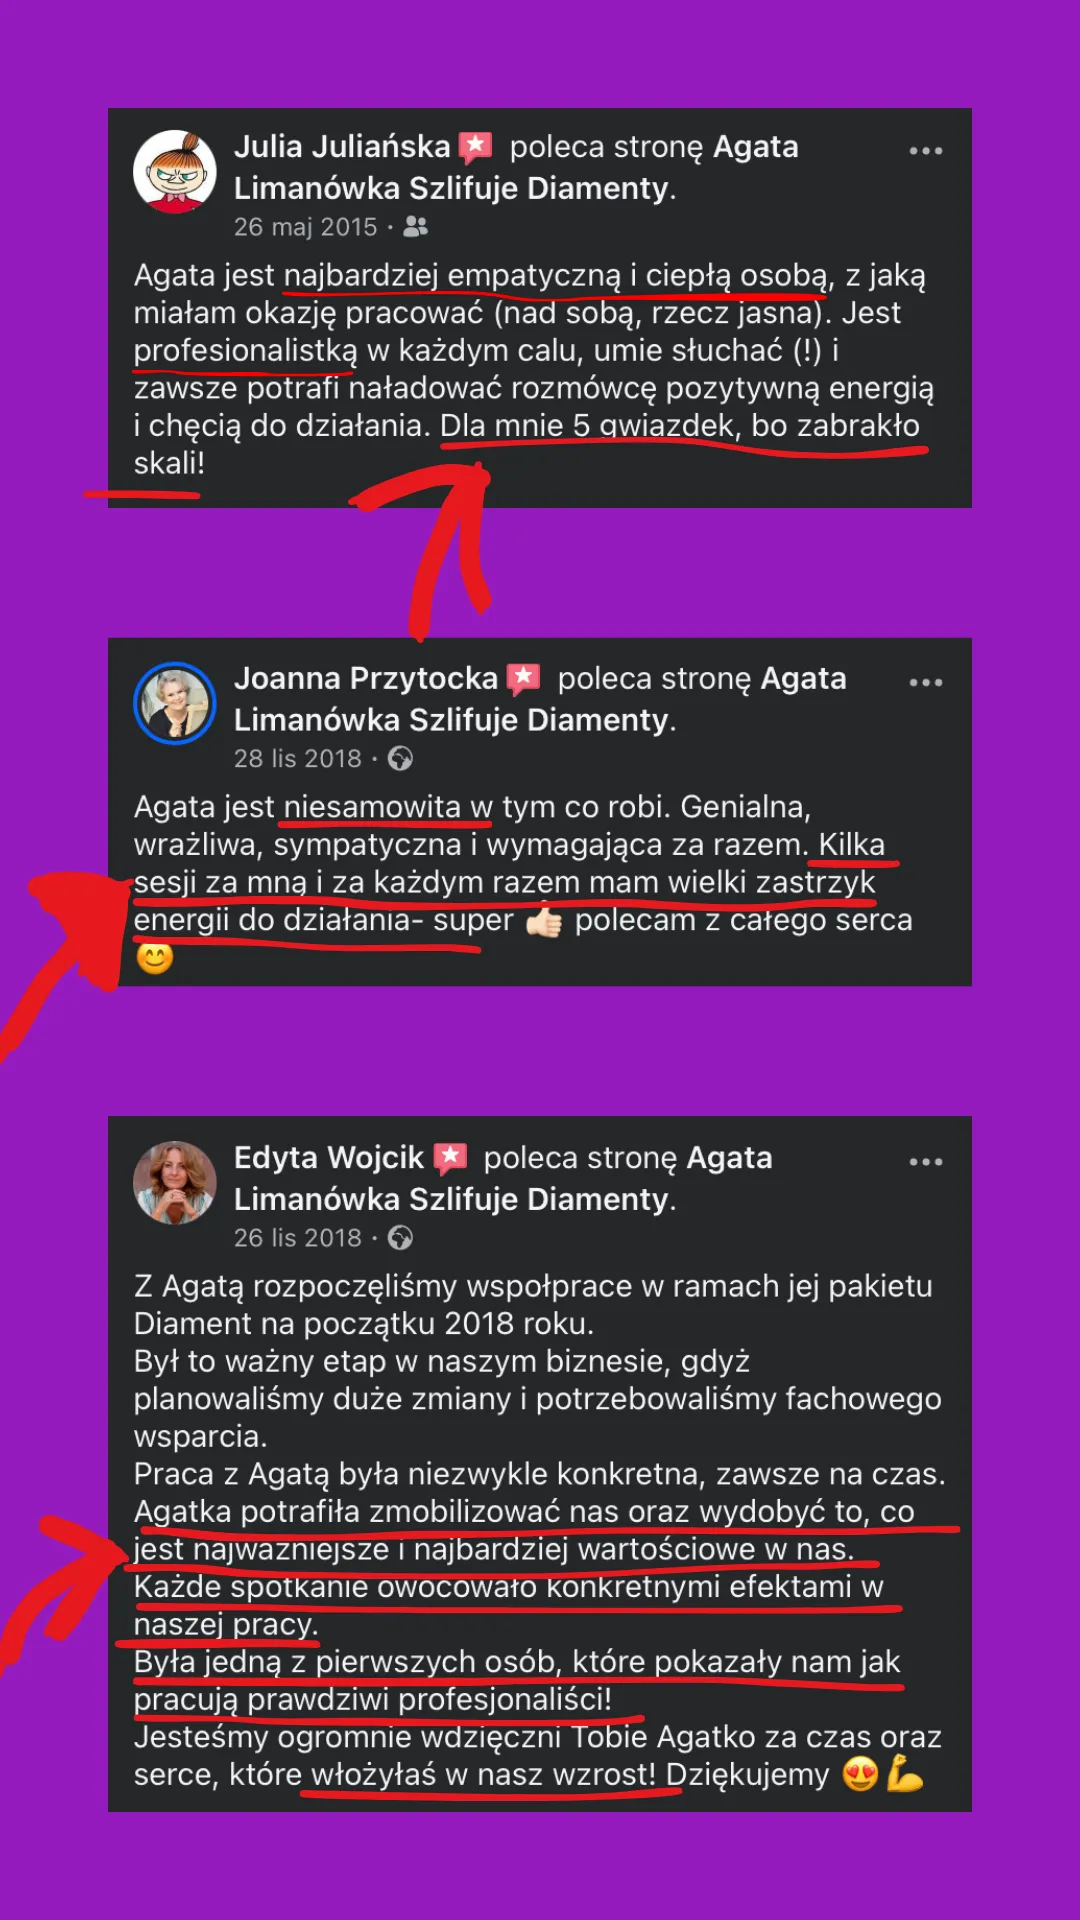Open the three-dot menu on Julia Juliańska's review
This screenshot has height=1920, width=1080.
tap(925, 151)
